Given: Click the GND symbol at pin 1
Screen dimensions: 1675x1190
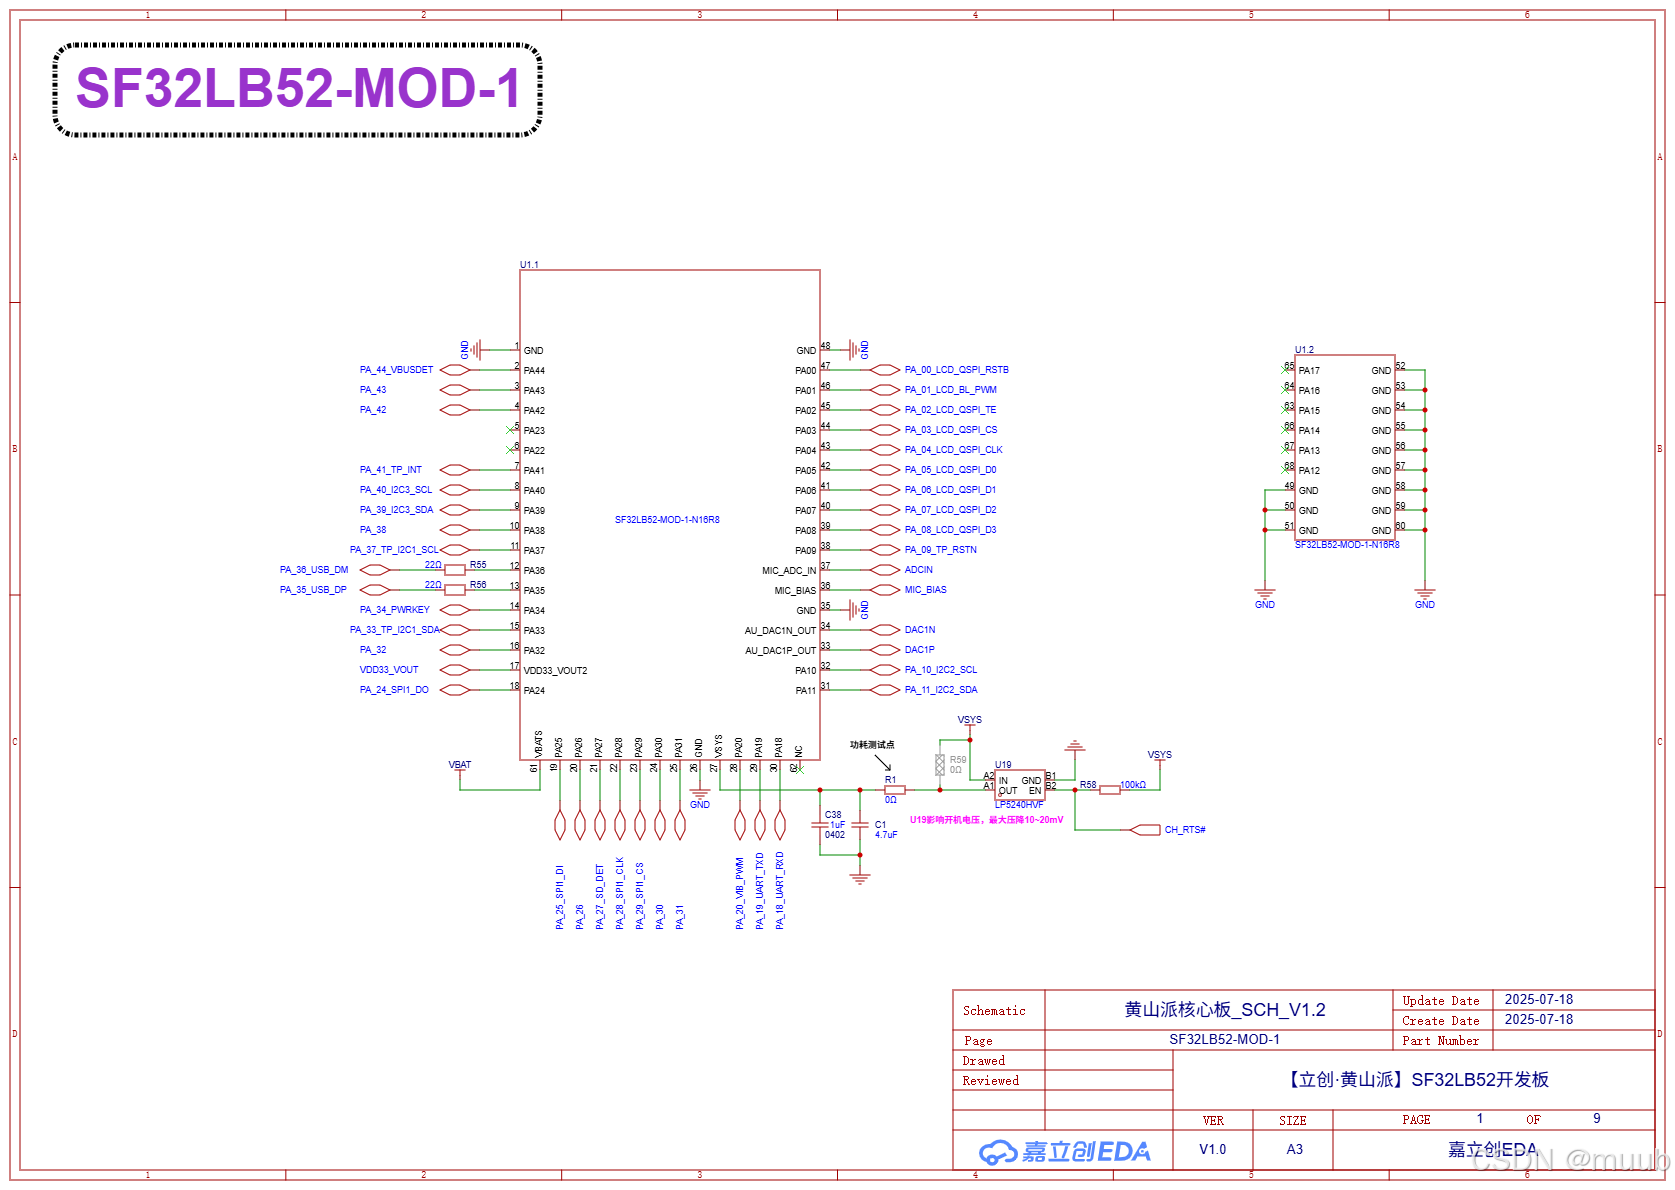Looking at the screenshot, I should [474, 350].
